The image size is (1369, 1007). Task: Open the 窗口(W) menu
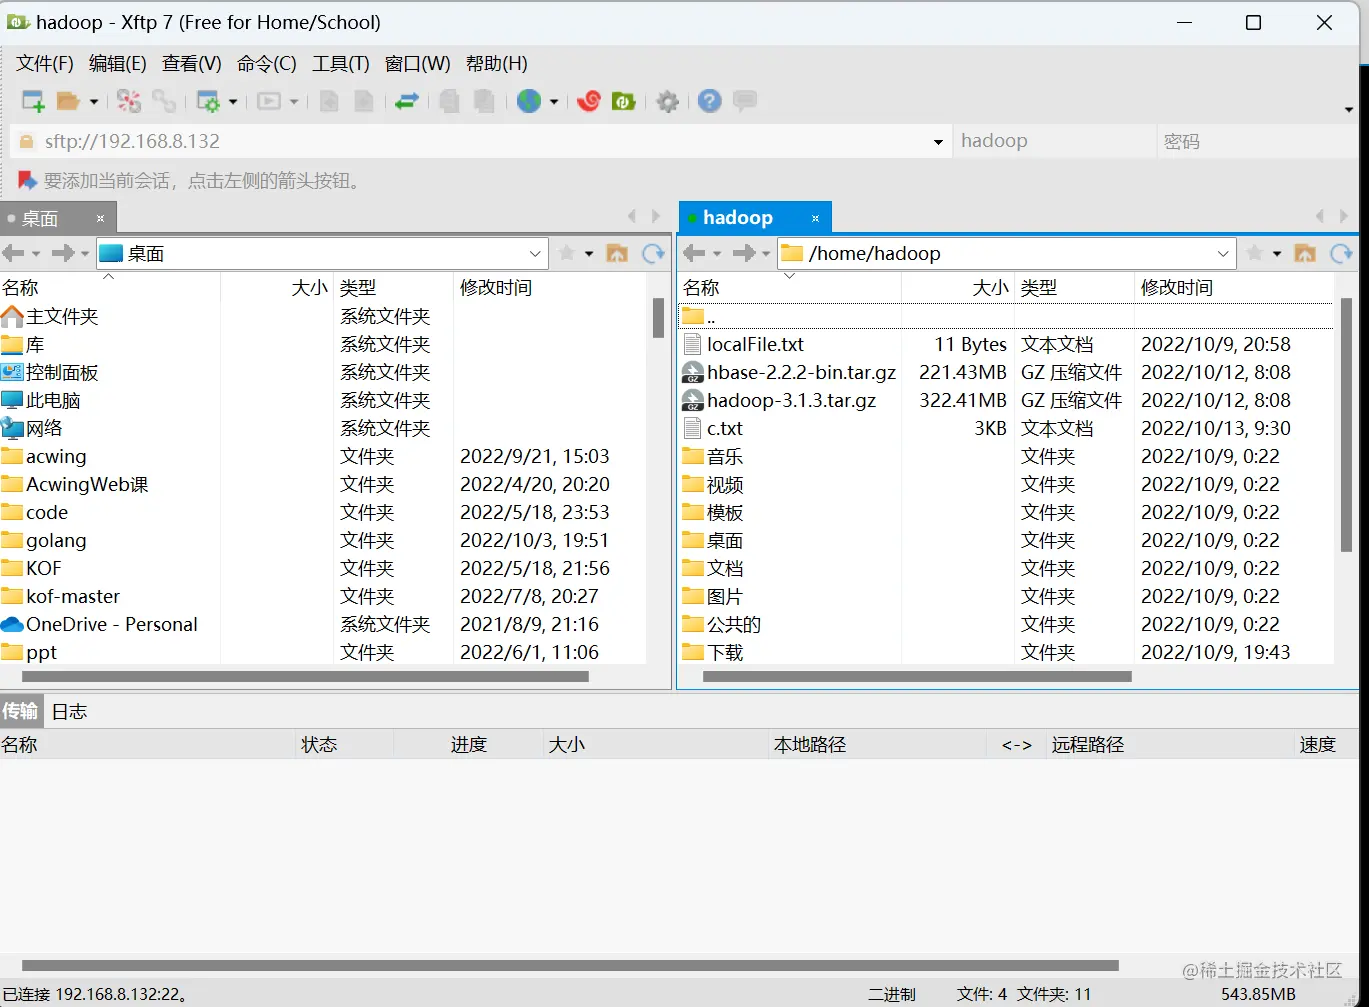[x=418, y=64]
